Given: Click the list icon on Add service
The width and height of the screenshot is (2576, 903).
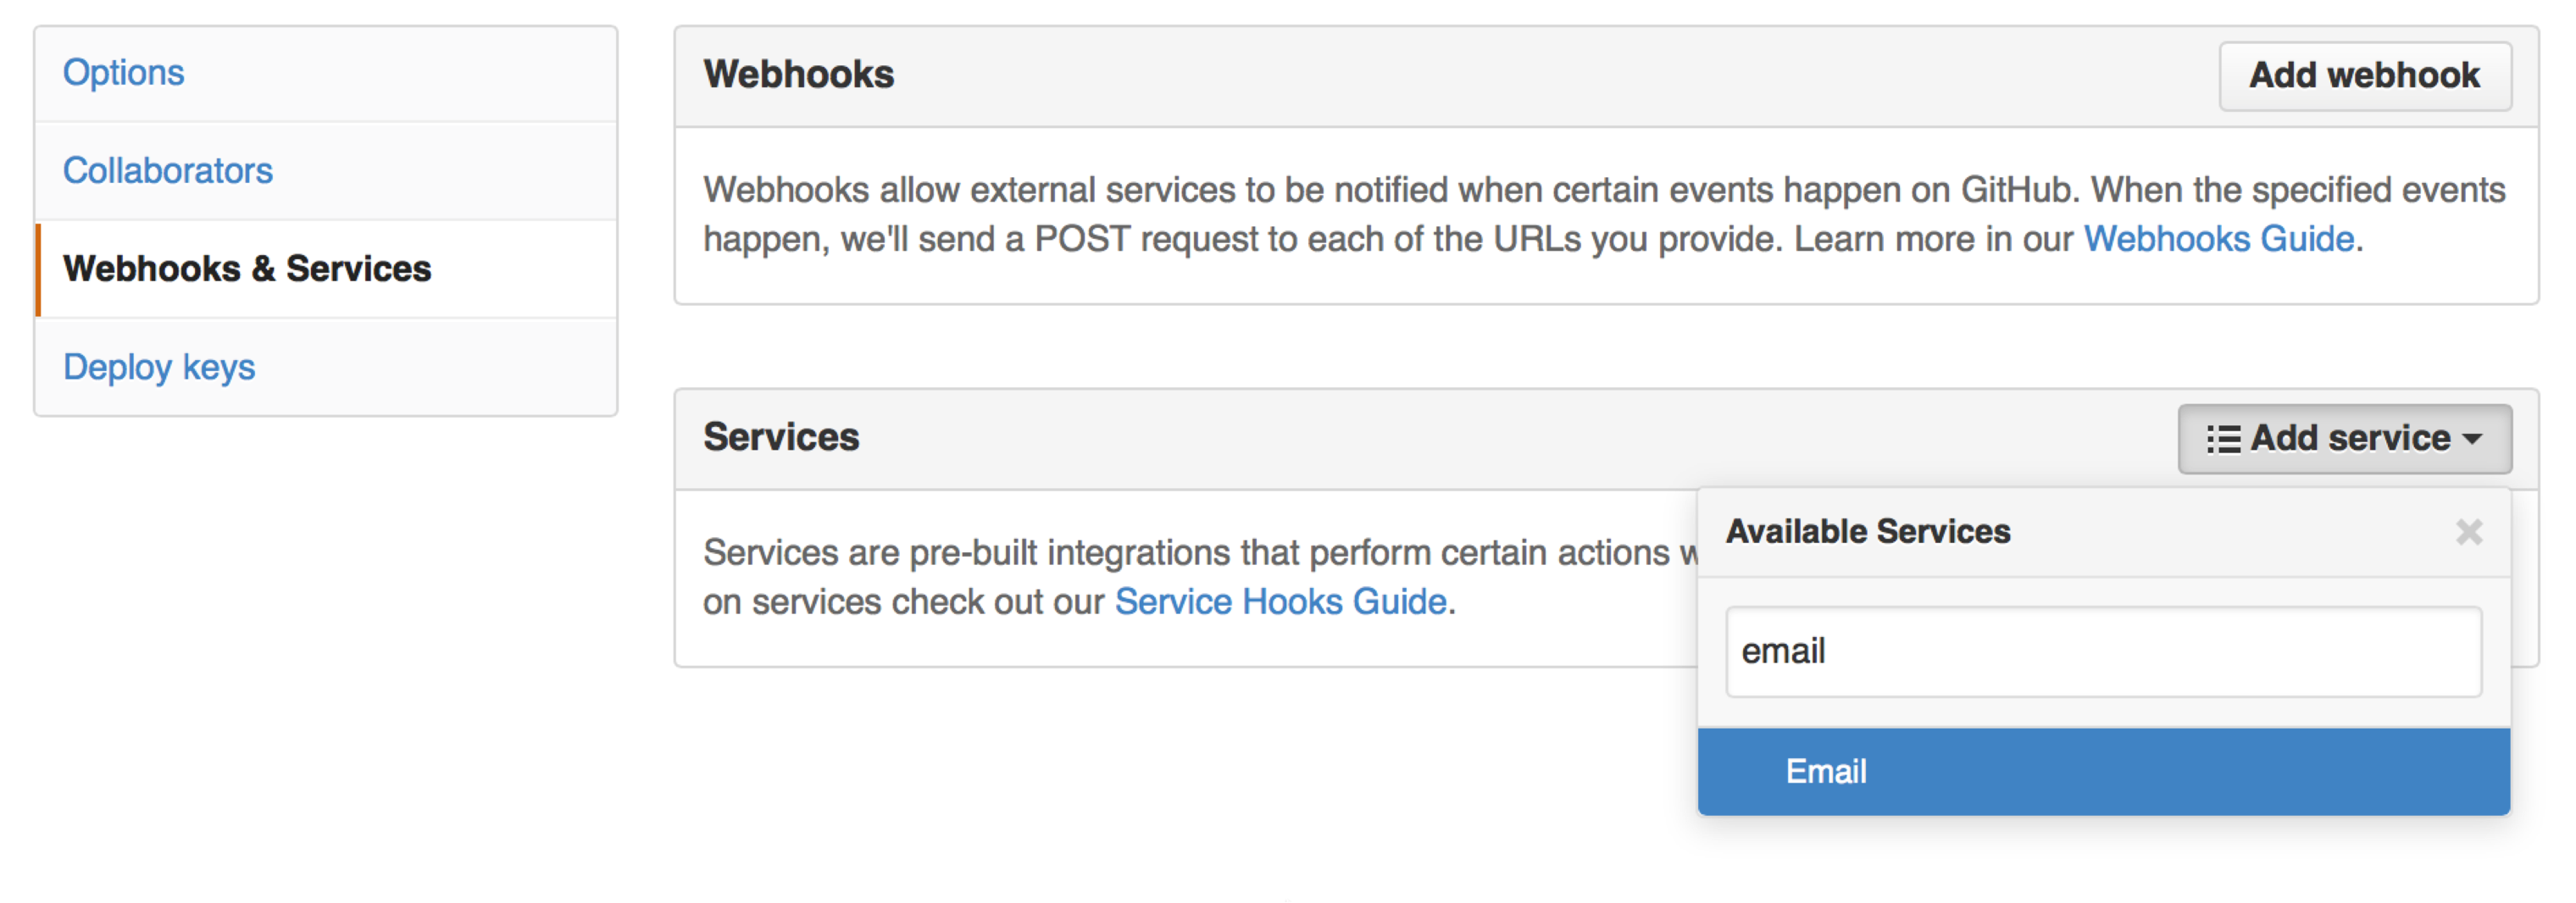Looking at the screenshot, I should coord(2223,439).
